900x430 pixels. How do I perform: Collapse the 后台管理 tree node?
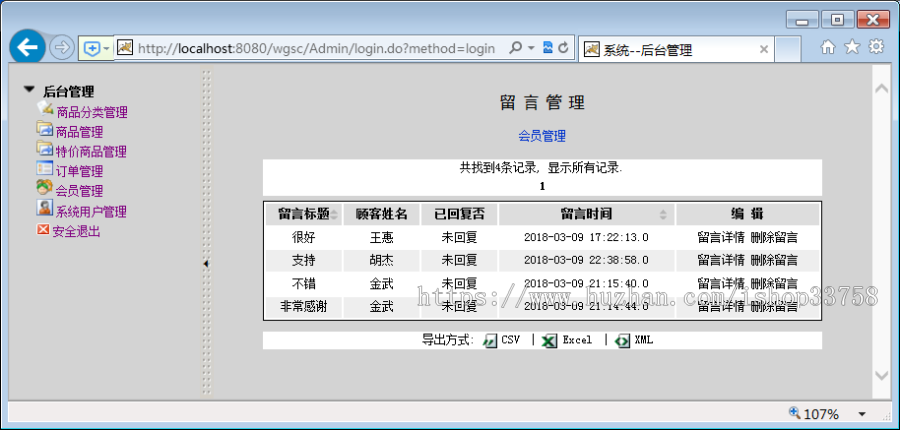pos(29,90)
